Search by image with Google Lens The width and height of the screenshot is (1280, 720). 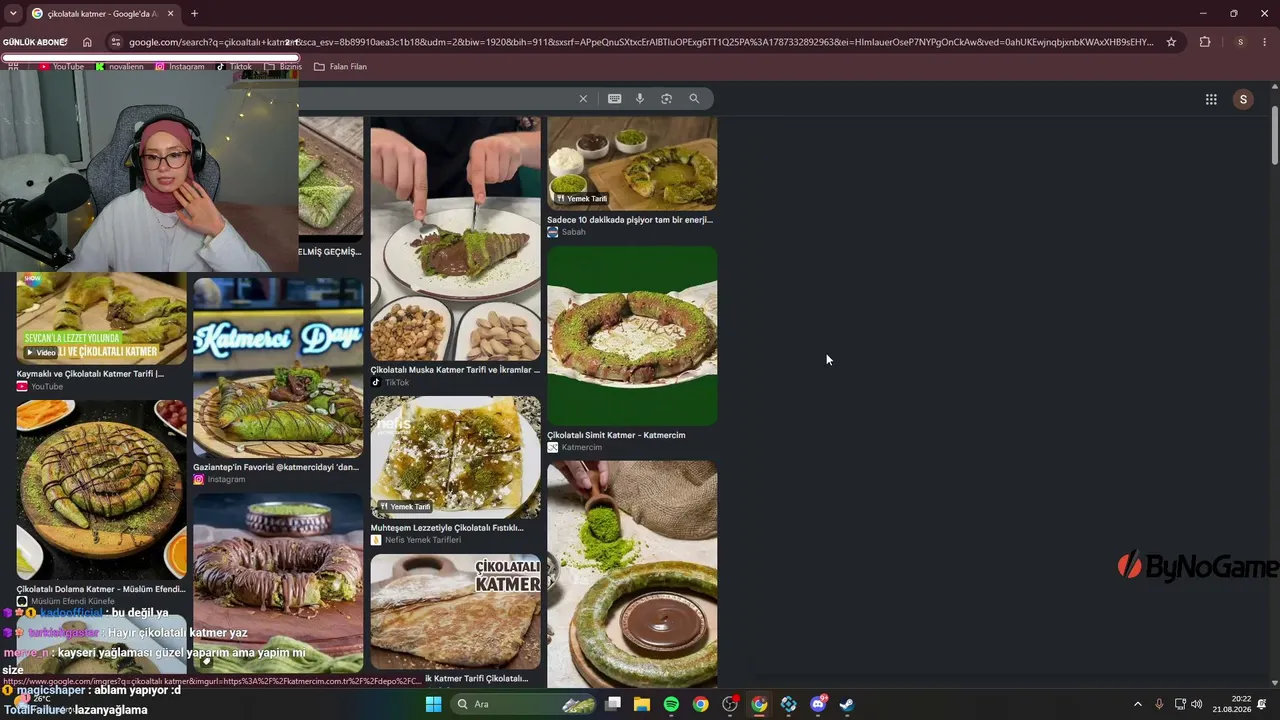point(667,99)
